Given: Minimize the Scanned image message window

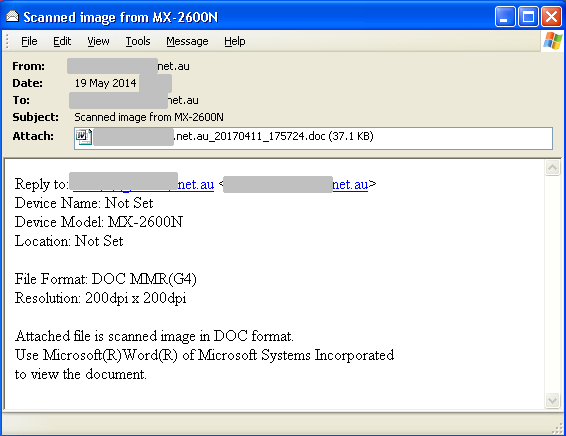Looking at the screenshot, I should 505,17.
